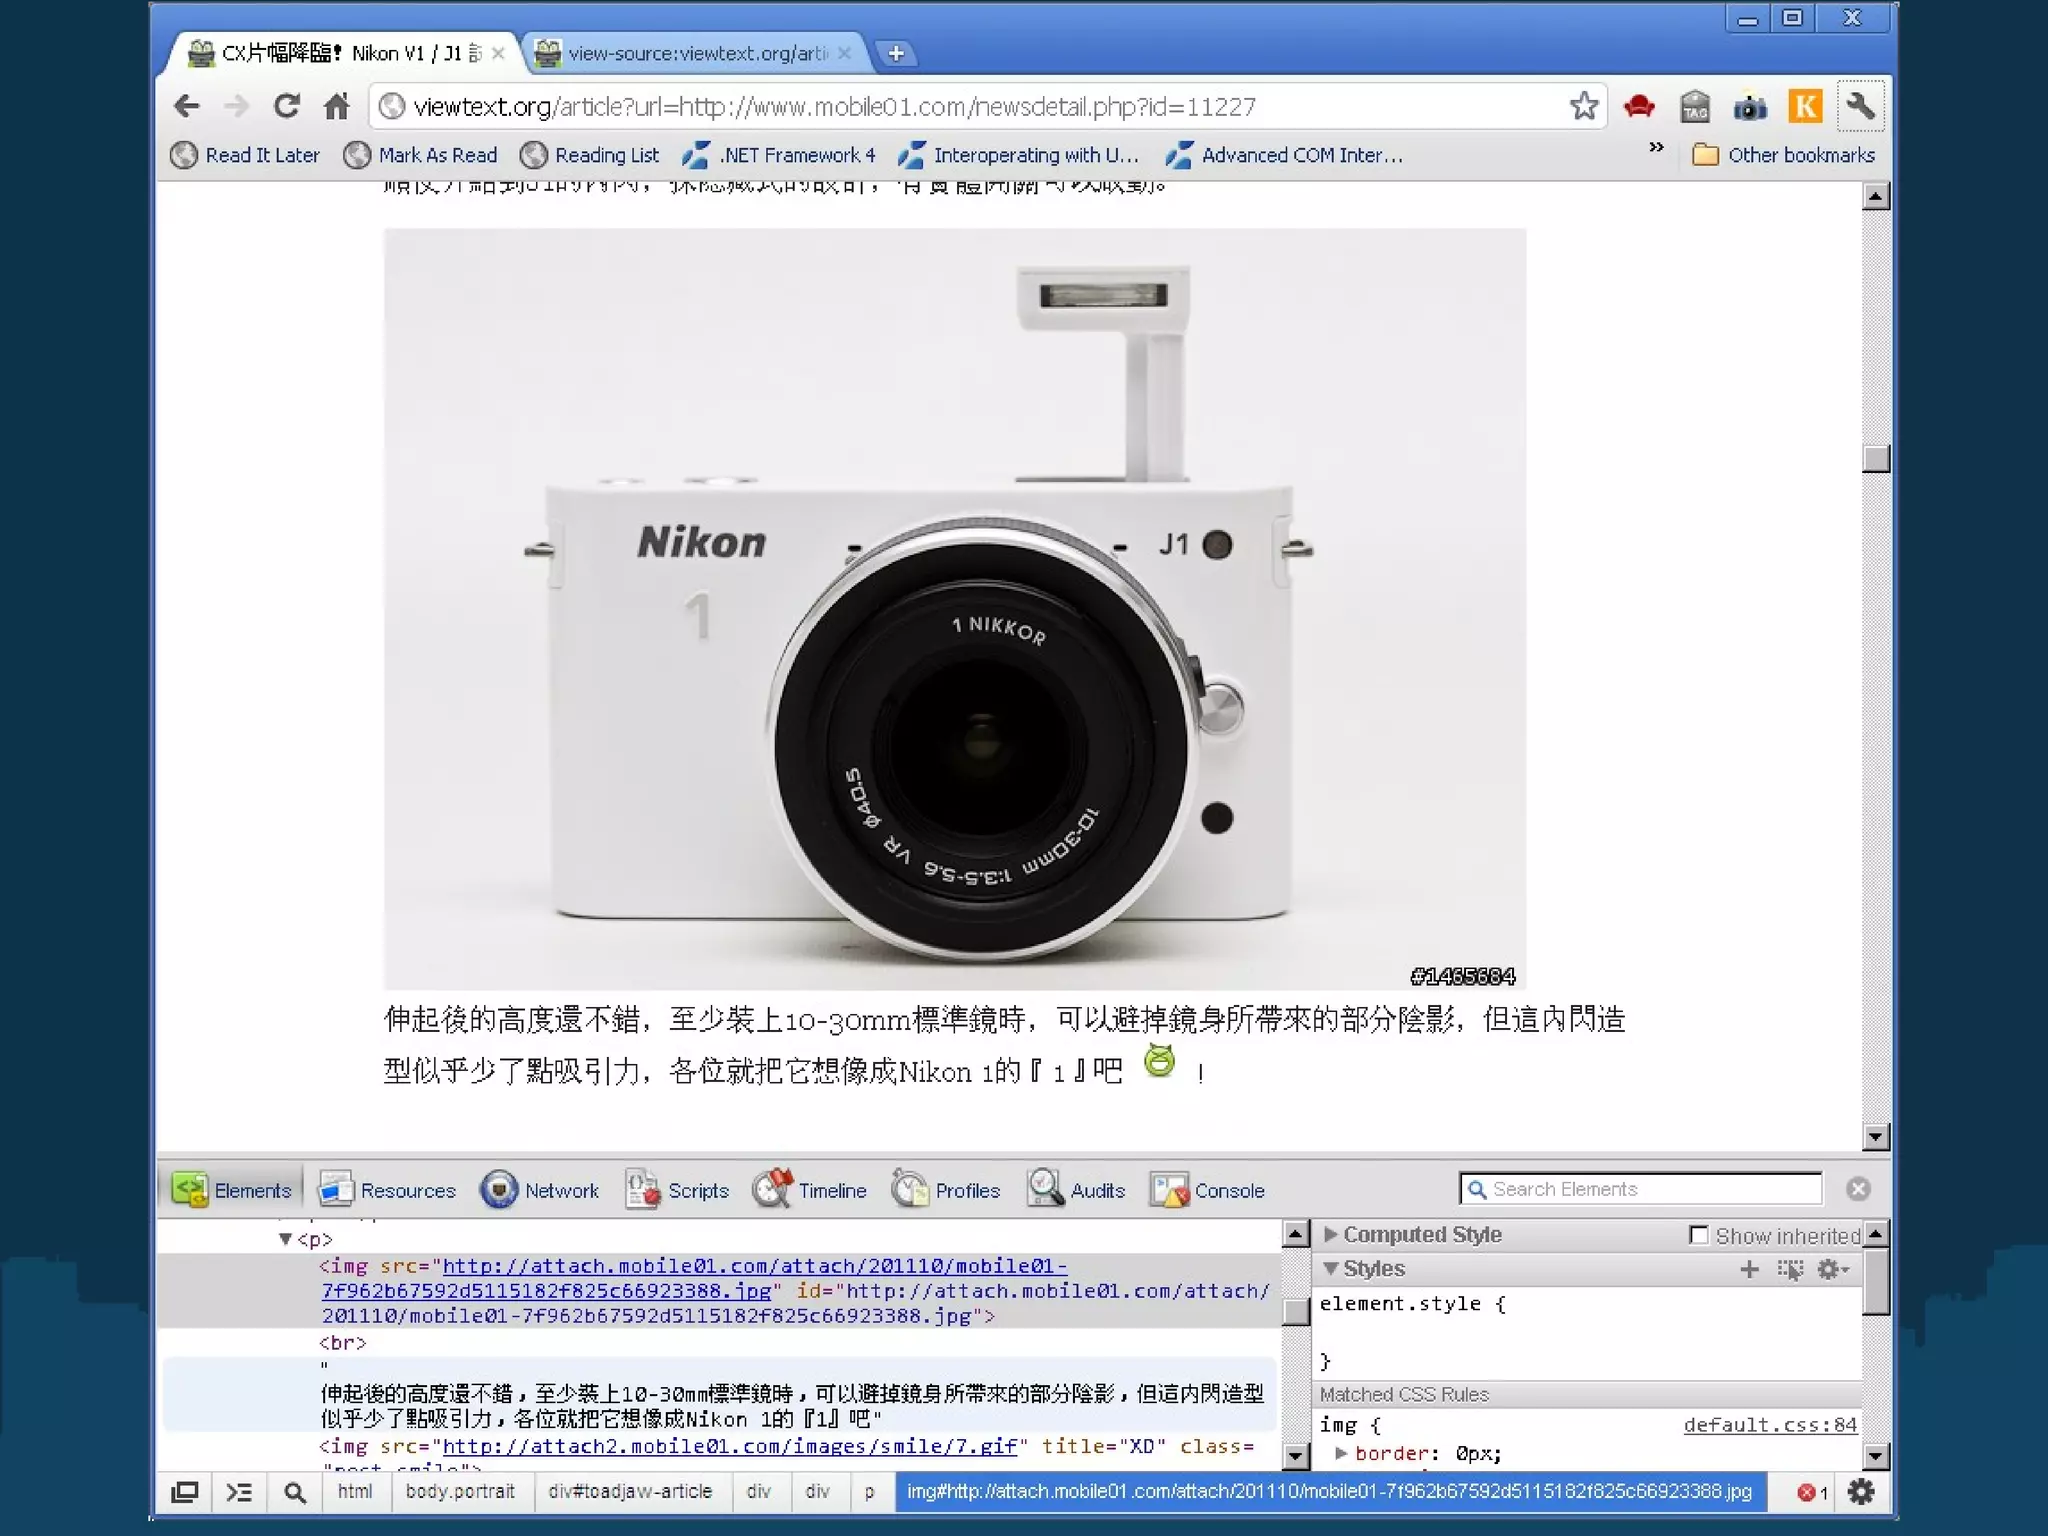Collapse the Styles section
Viewport: 2048px width, 1536px height.
click(1331, 1269)
